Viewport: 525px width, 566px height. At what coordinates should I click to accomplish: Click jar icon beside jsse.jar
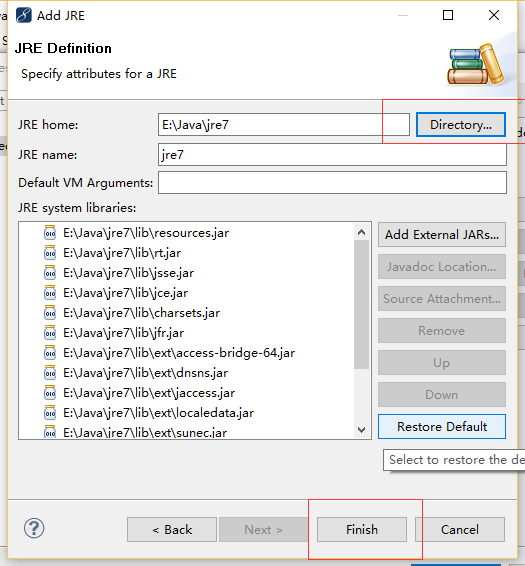tap(50, 273)
